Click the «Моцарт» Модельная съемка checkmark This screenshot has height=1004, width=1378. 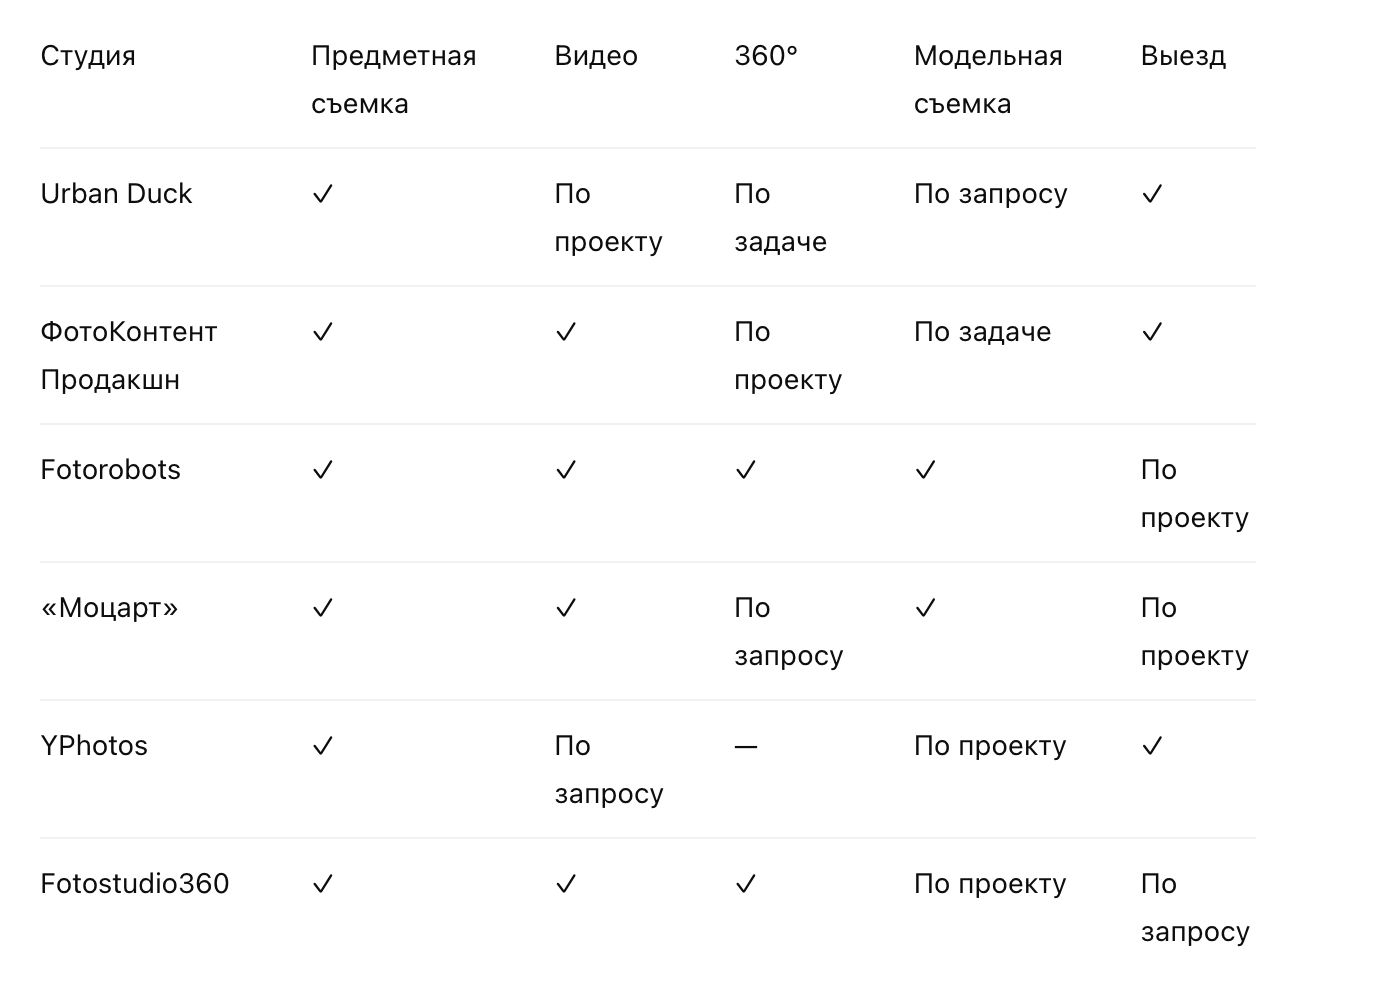925,608
